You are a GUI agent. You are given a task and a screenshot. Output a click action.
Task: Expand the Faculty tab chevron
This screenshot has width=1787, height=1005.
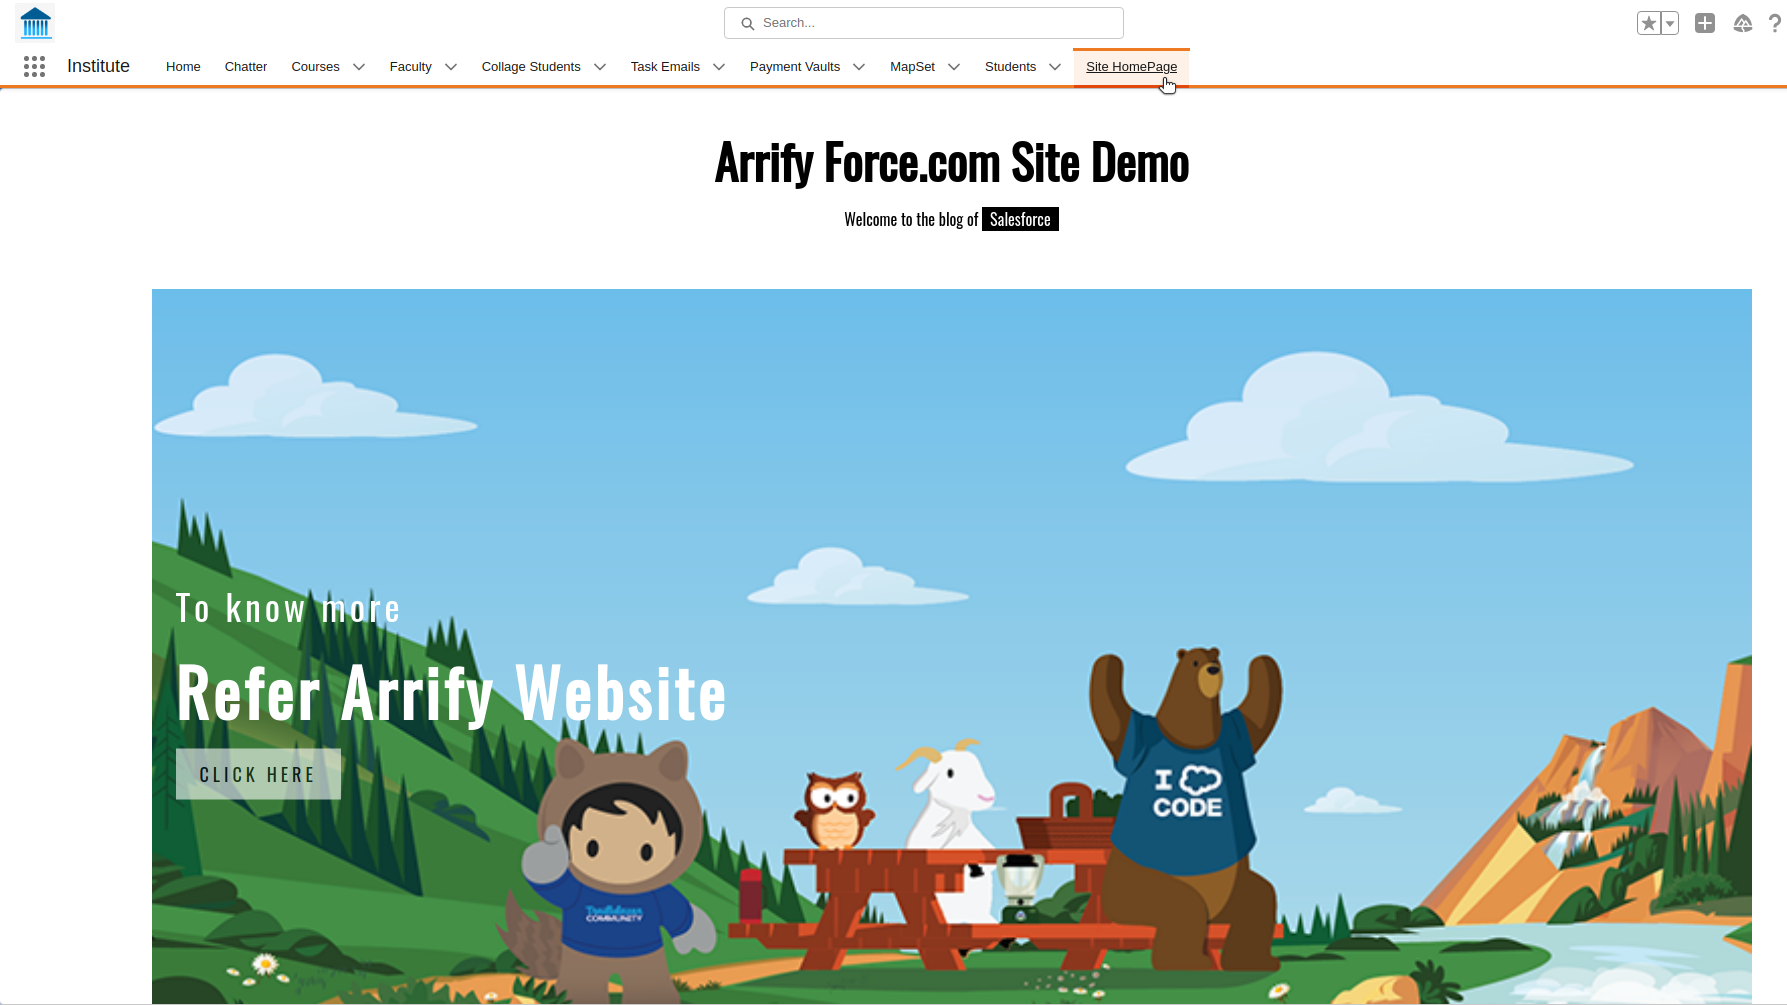[x=451, y=67]
